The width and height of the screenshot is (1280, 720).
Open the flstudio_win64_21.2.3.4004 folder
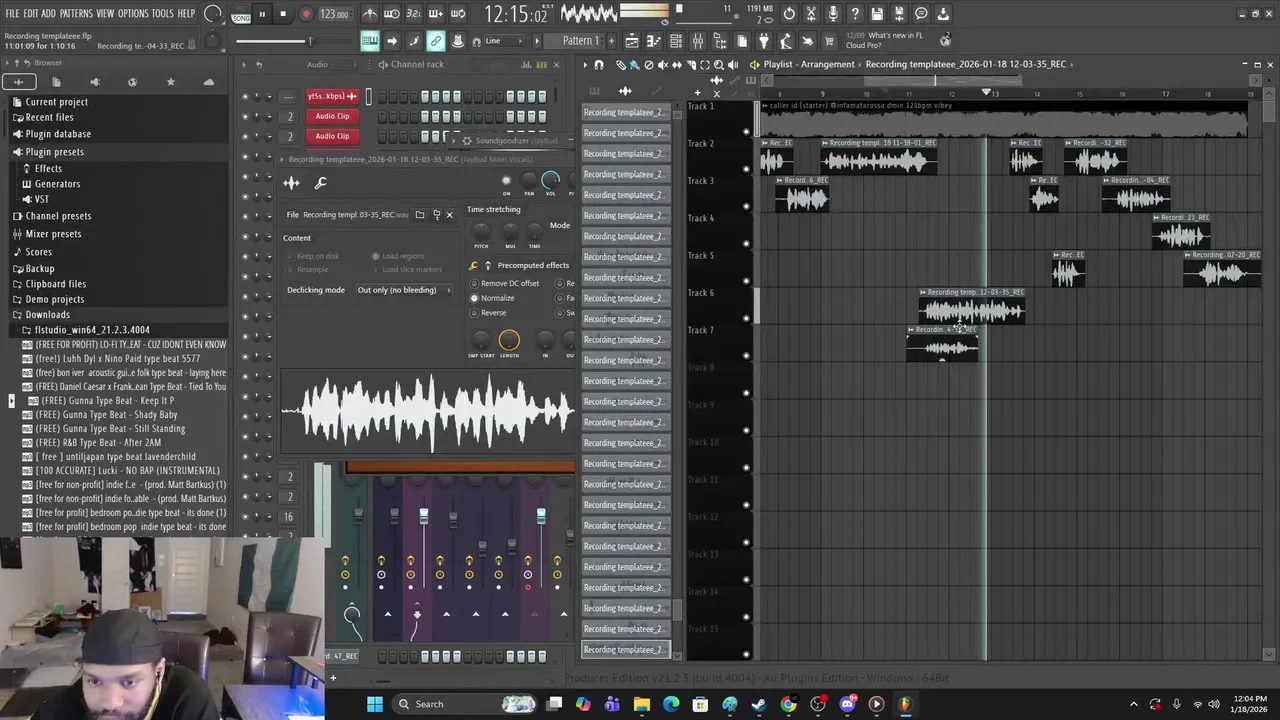(x=92, y=330)
